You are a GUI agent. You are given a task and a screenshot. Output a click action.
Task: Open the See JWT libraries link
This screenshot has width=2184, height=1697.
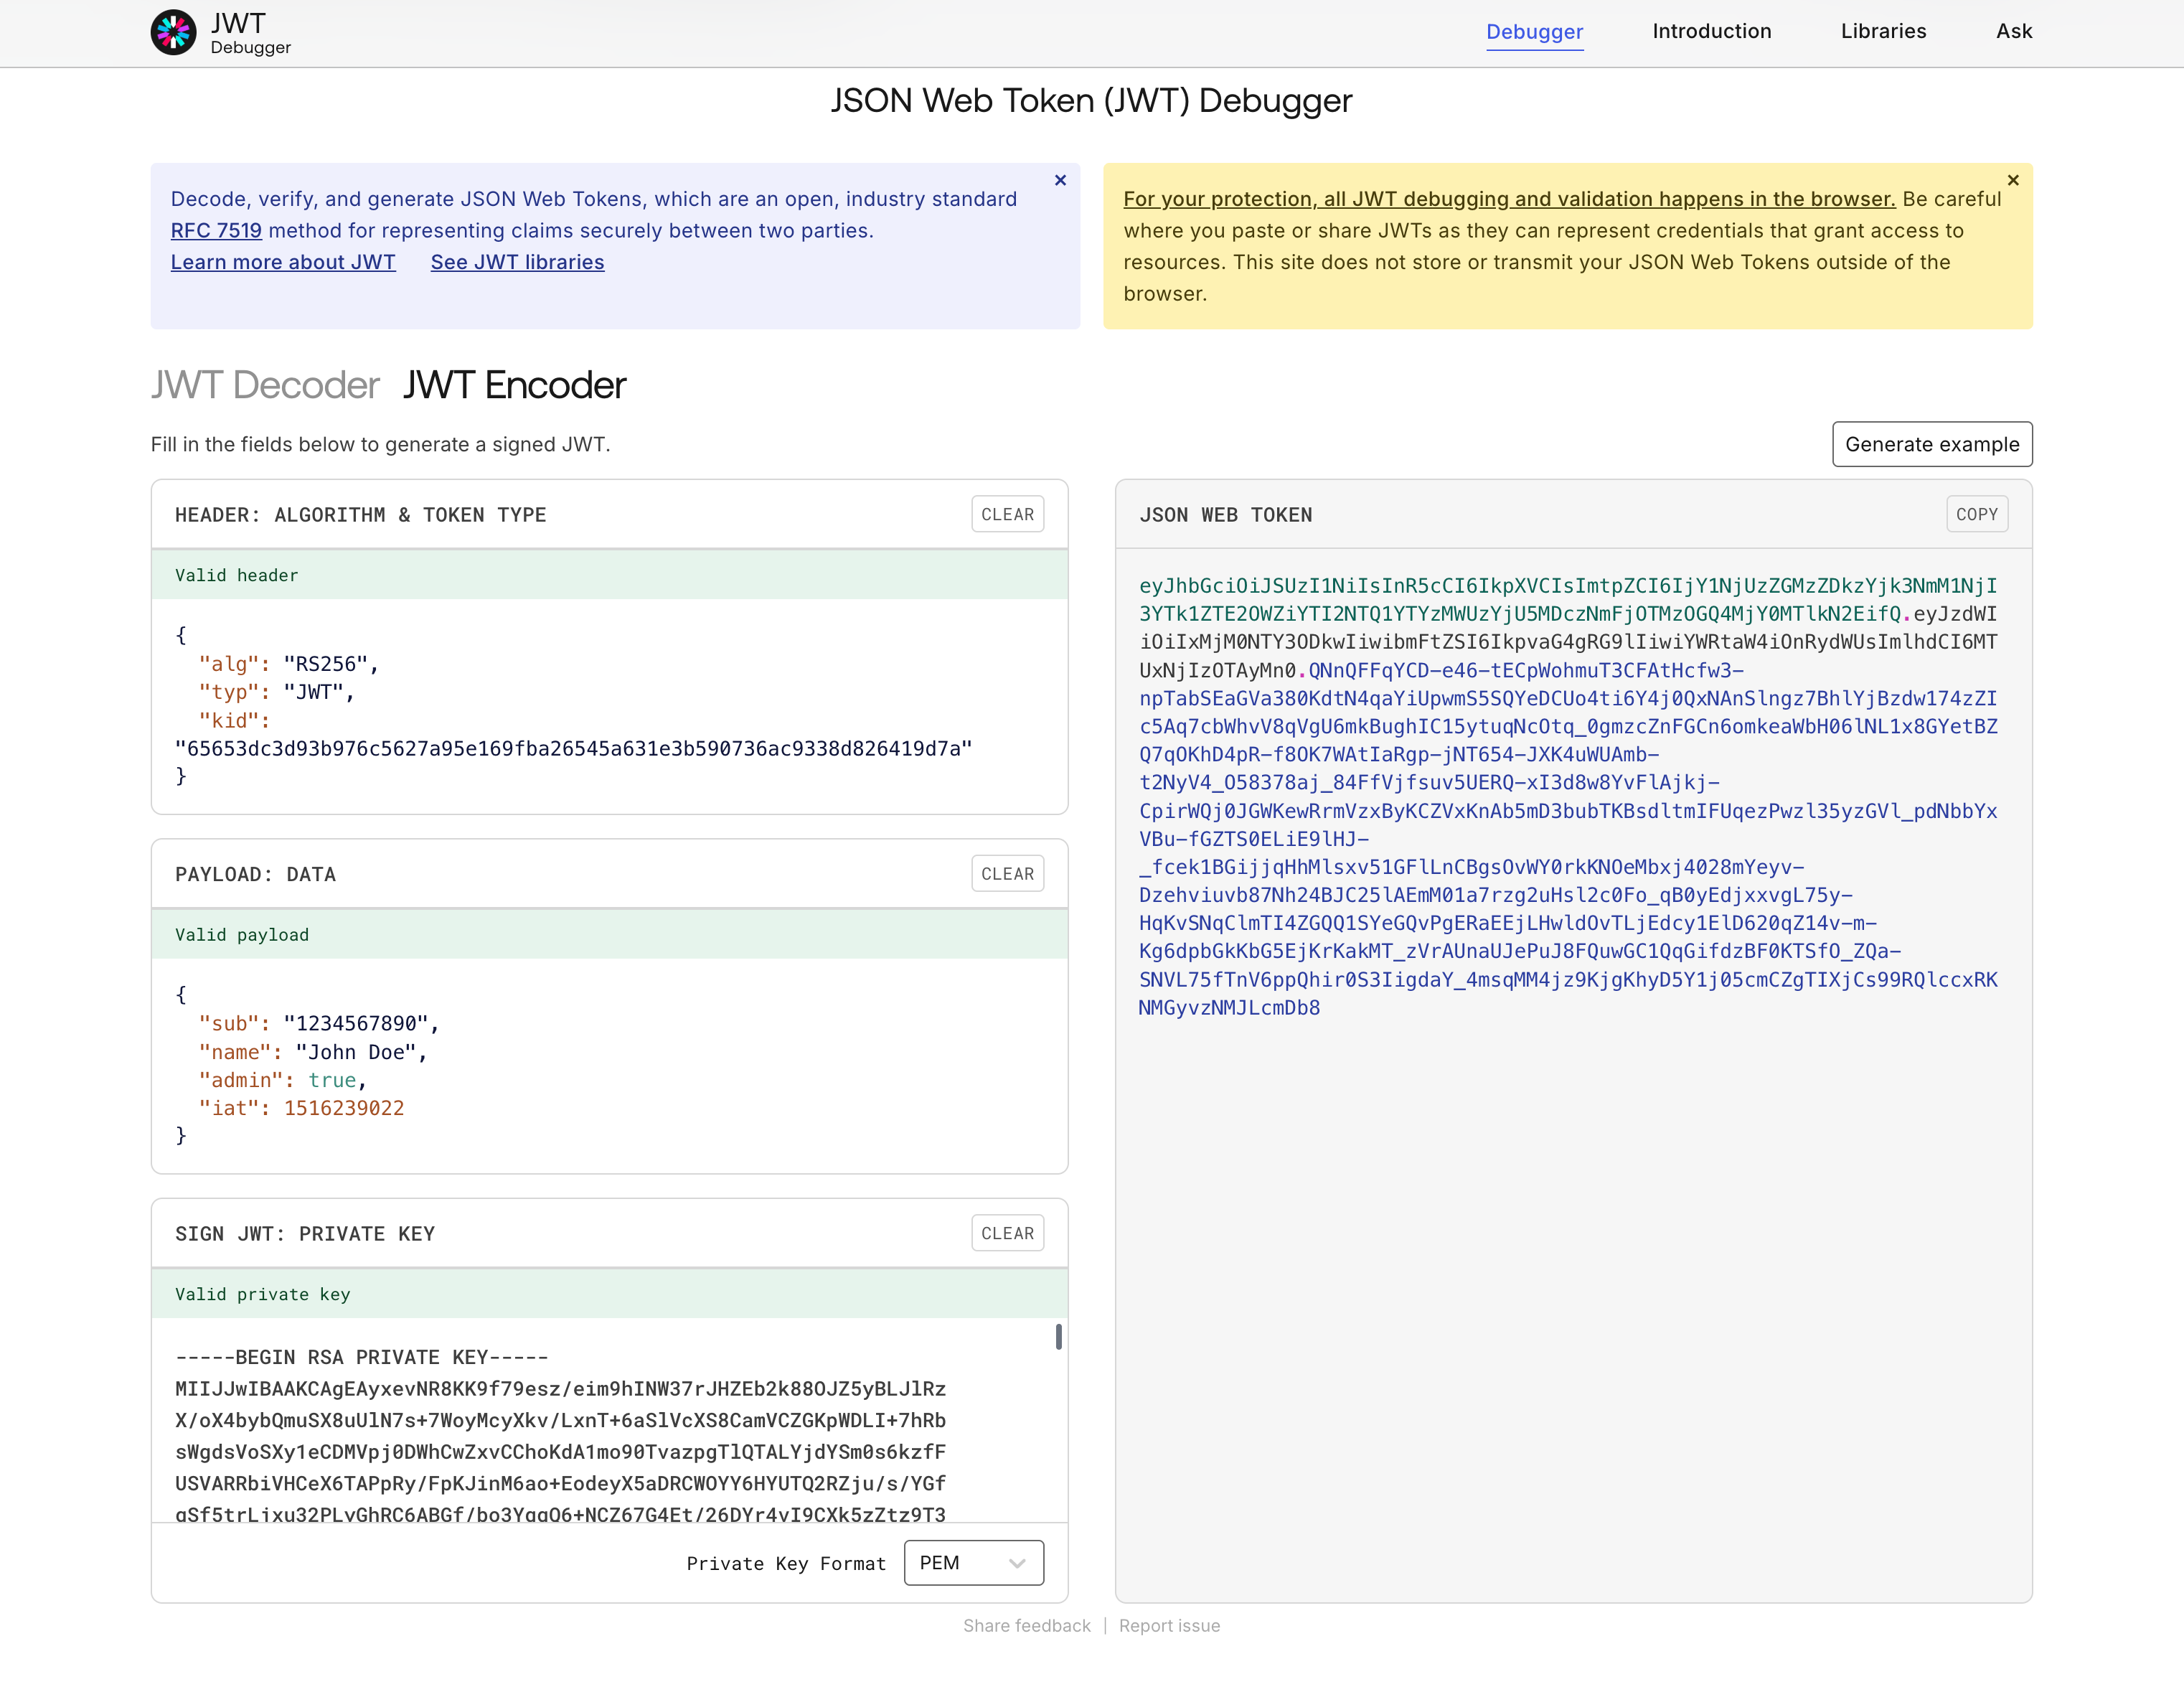517,262
